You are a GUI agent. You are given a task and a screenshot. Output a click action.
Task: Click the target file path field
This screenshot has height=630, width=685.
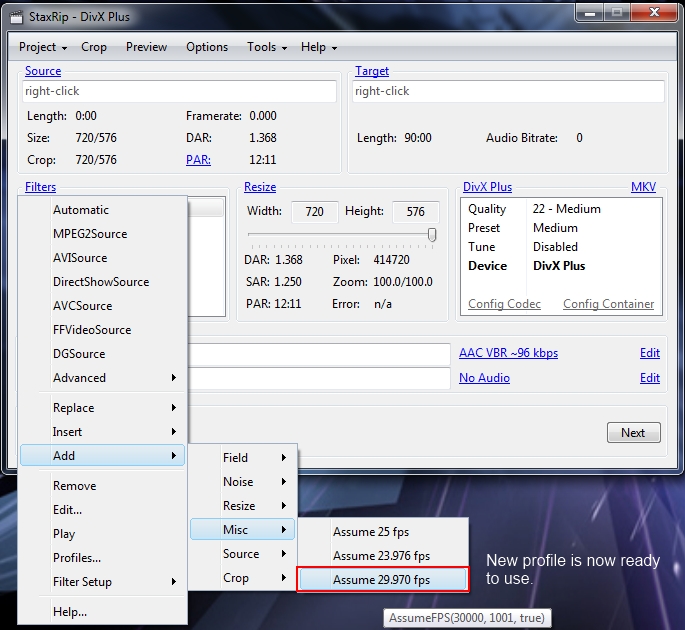click(x=509, y=91)
